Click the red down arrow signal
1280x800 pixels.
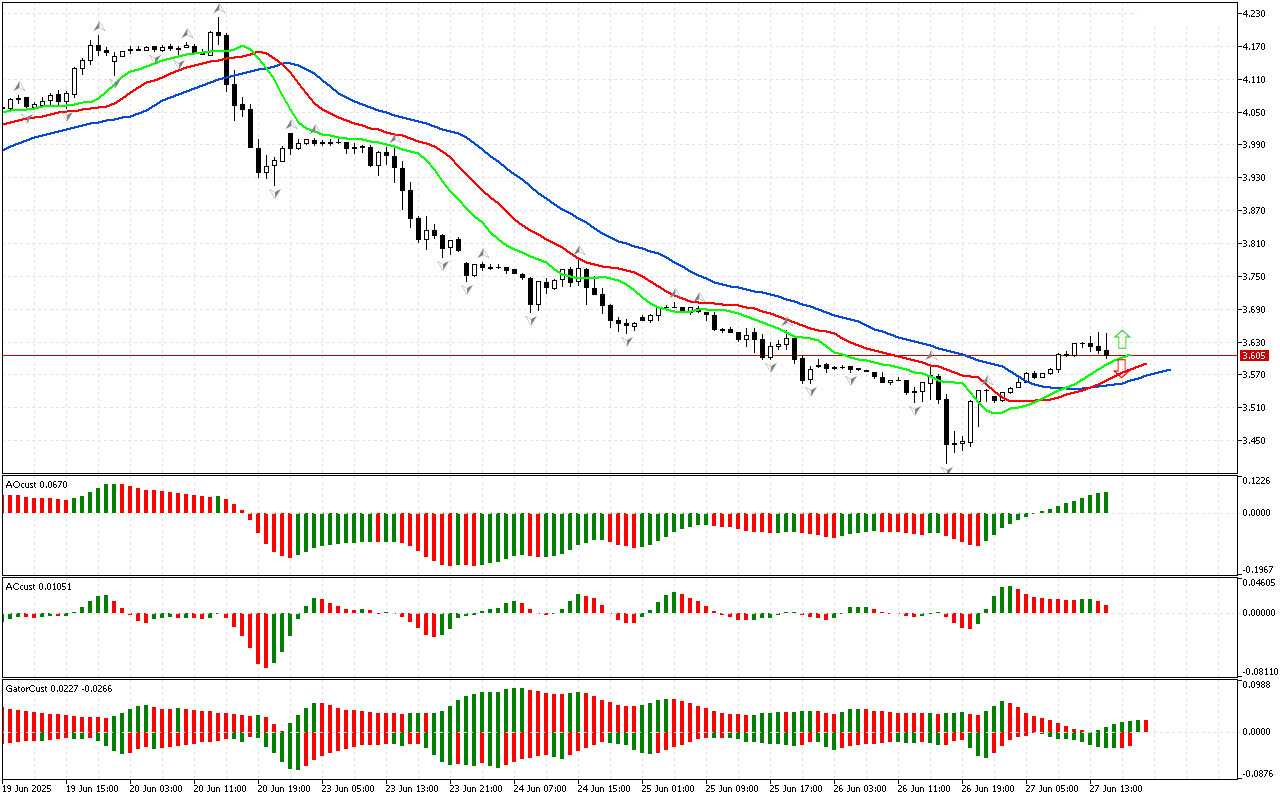coord(1121,367)
